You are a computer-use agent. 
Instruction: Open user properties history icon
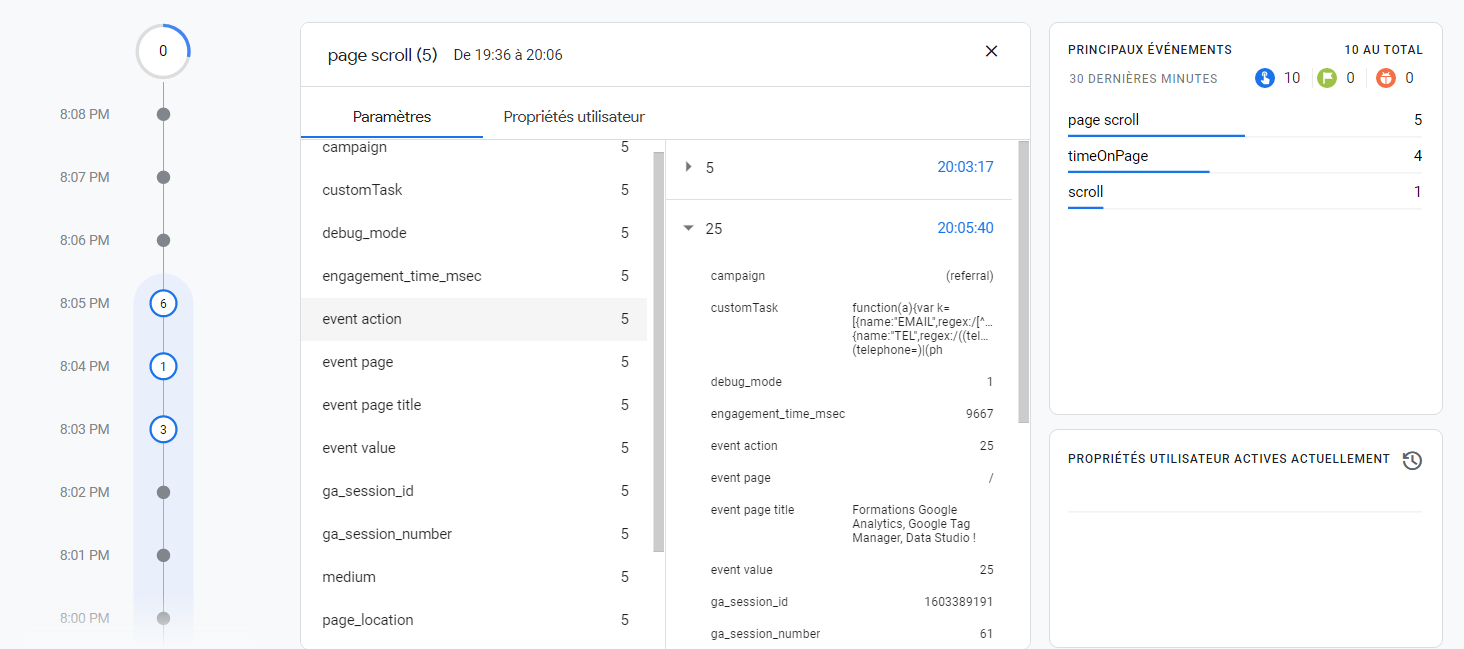1412,460
